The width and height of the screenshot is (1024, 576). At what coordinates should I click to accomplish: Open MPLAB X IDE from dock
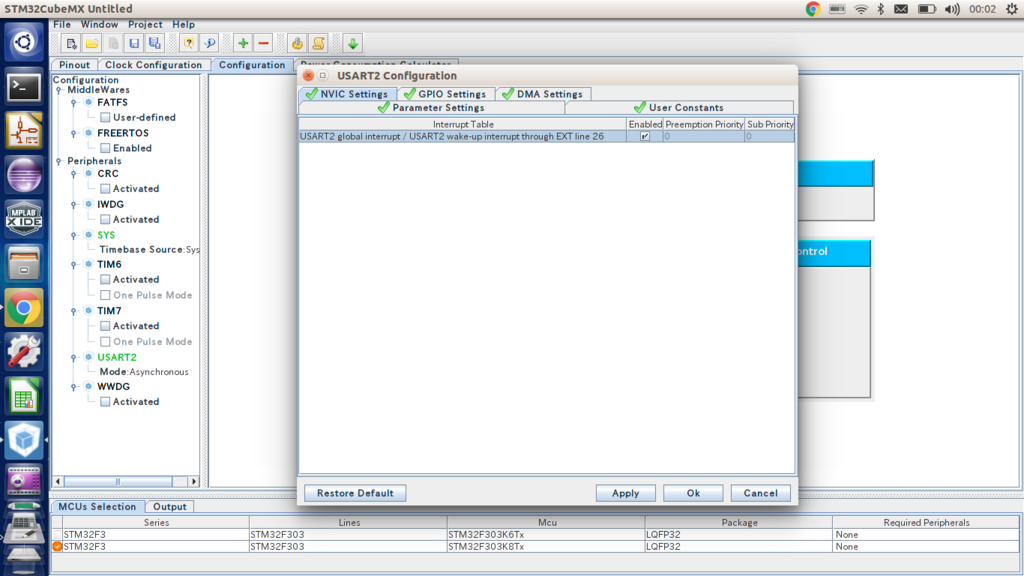click(24, 219)
